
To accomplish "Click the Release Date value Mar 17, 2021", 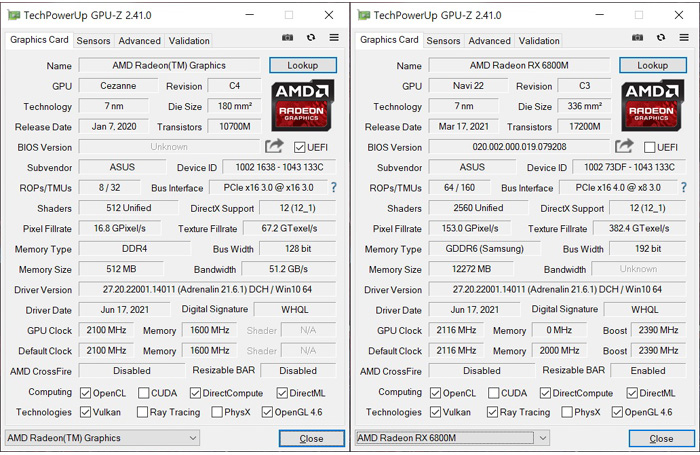I will click(463, 126).
